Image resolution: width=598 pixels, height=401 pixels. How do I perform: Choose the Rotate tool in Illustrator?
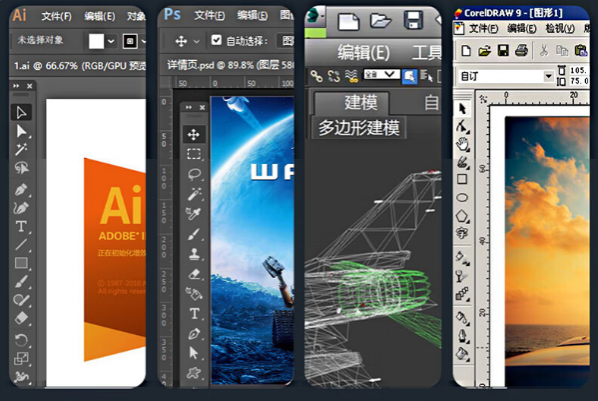(21, 340)
